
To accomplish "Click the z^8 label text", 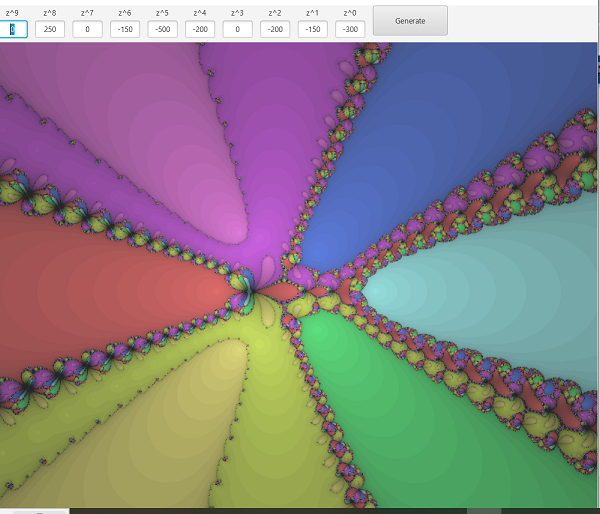I will coord(50,13).
